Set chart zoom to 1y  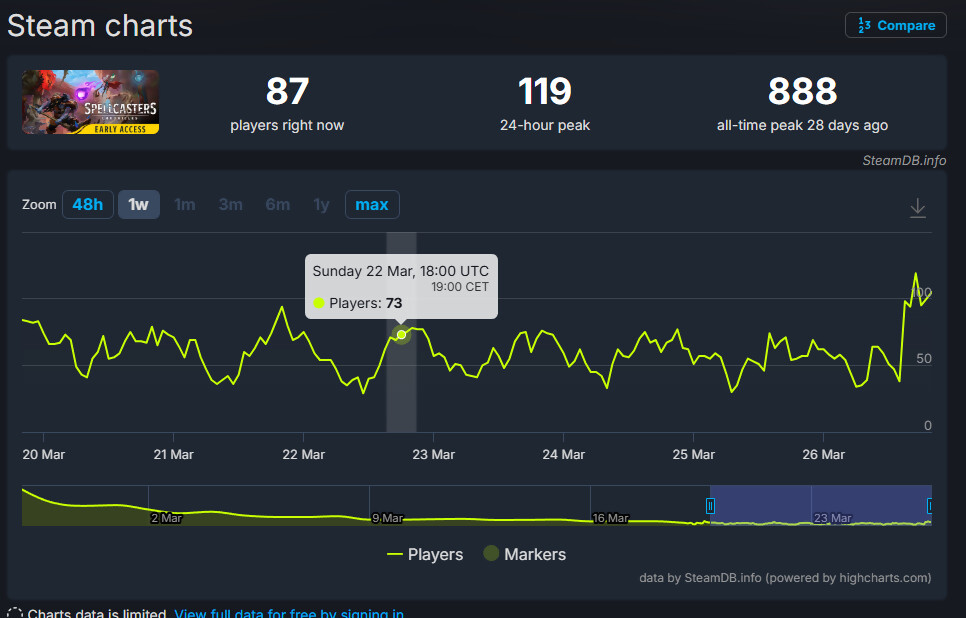tap(321, 205)
